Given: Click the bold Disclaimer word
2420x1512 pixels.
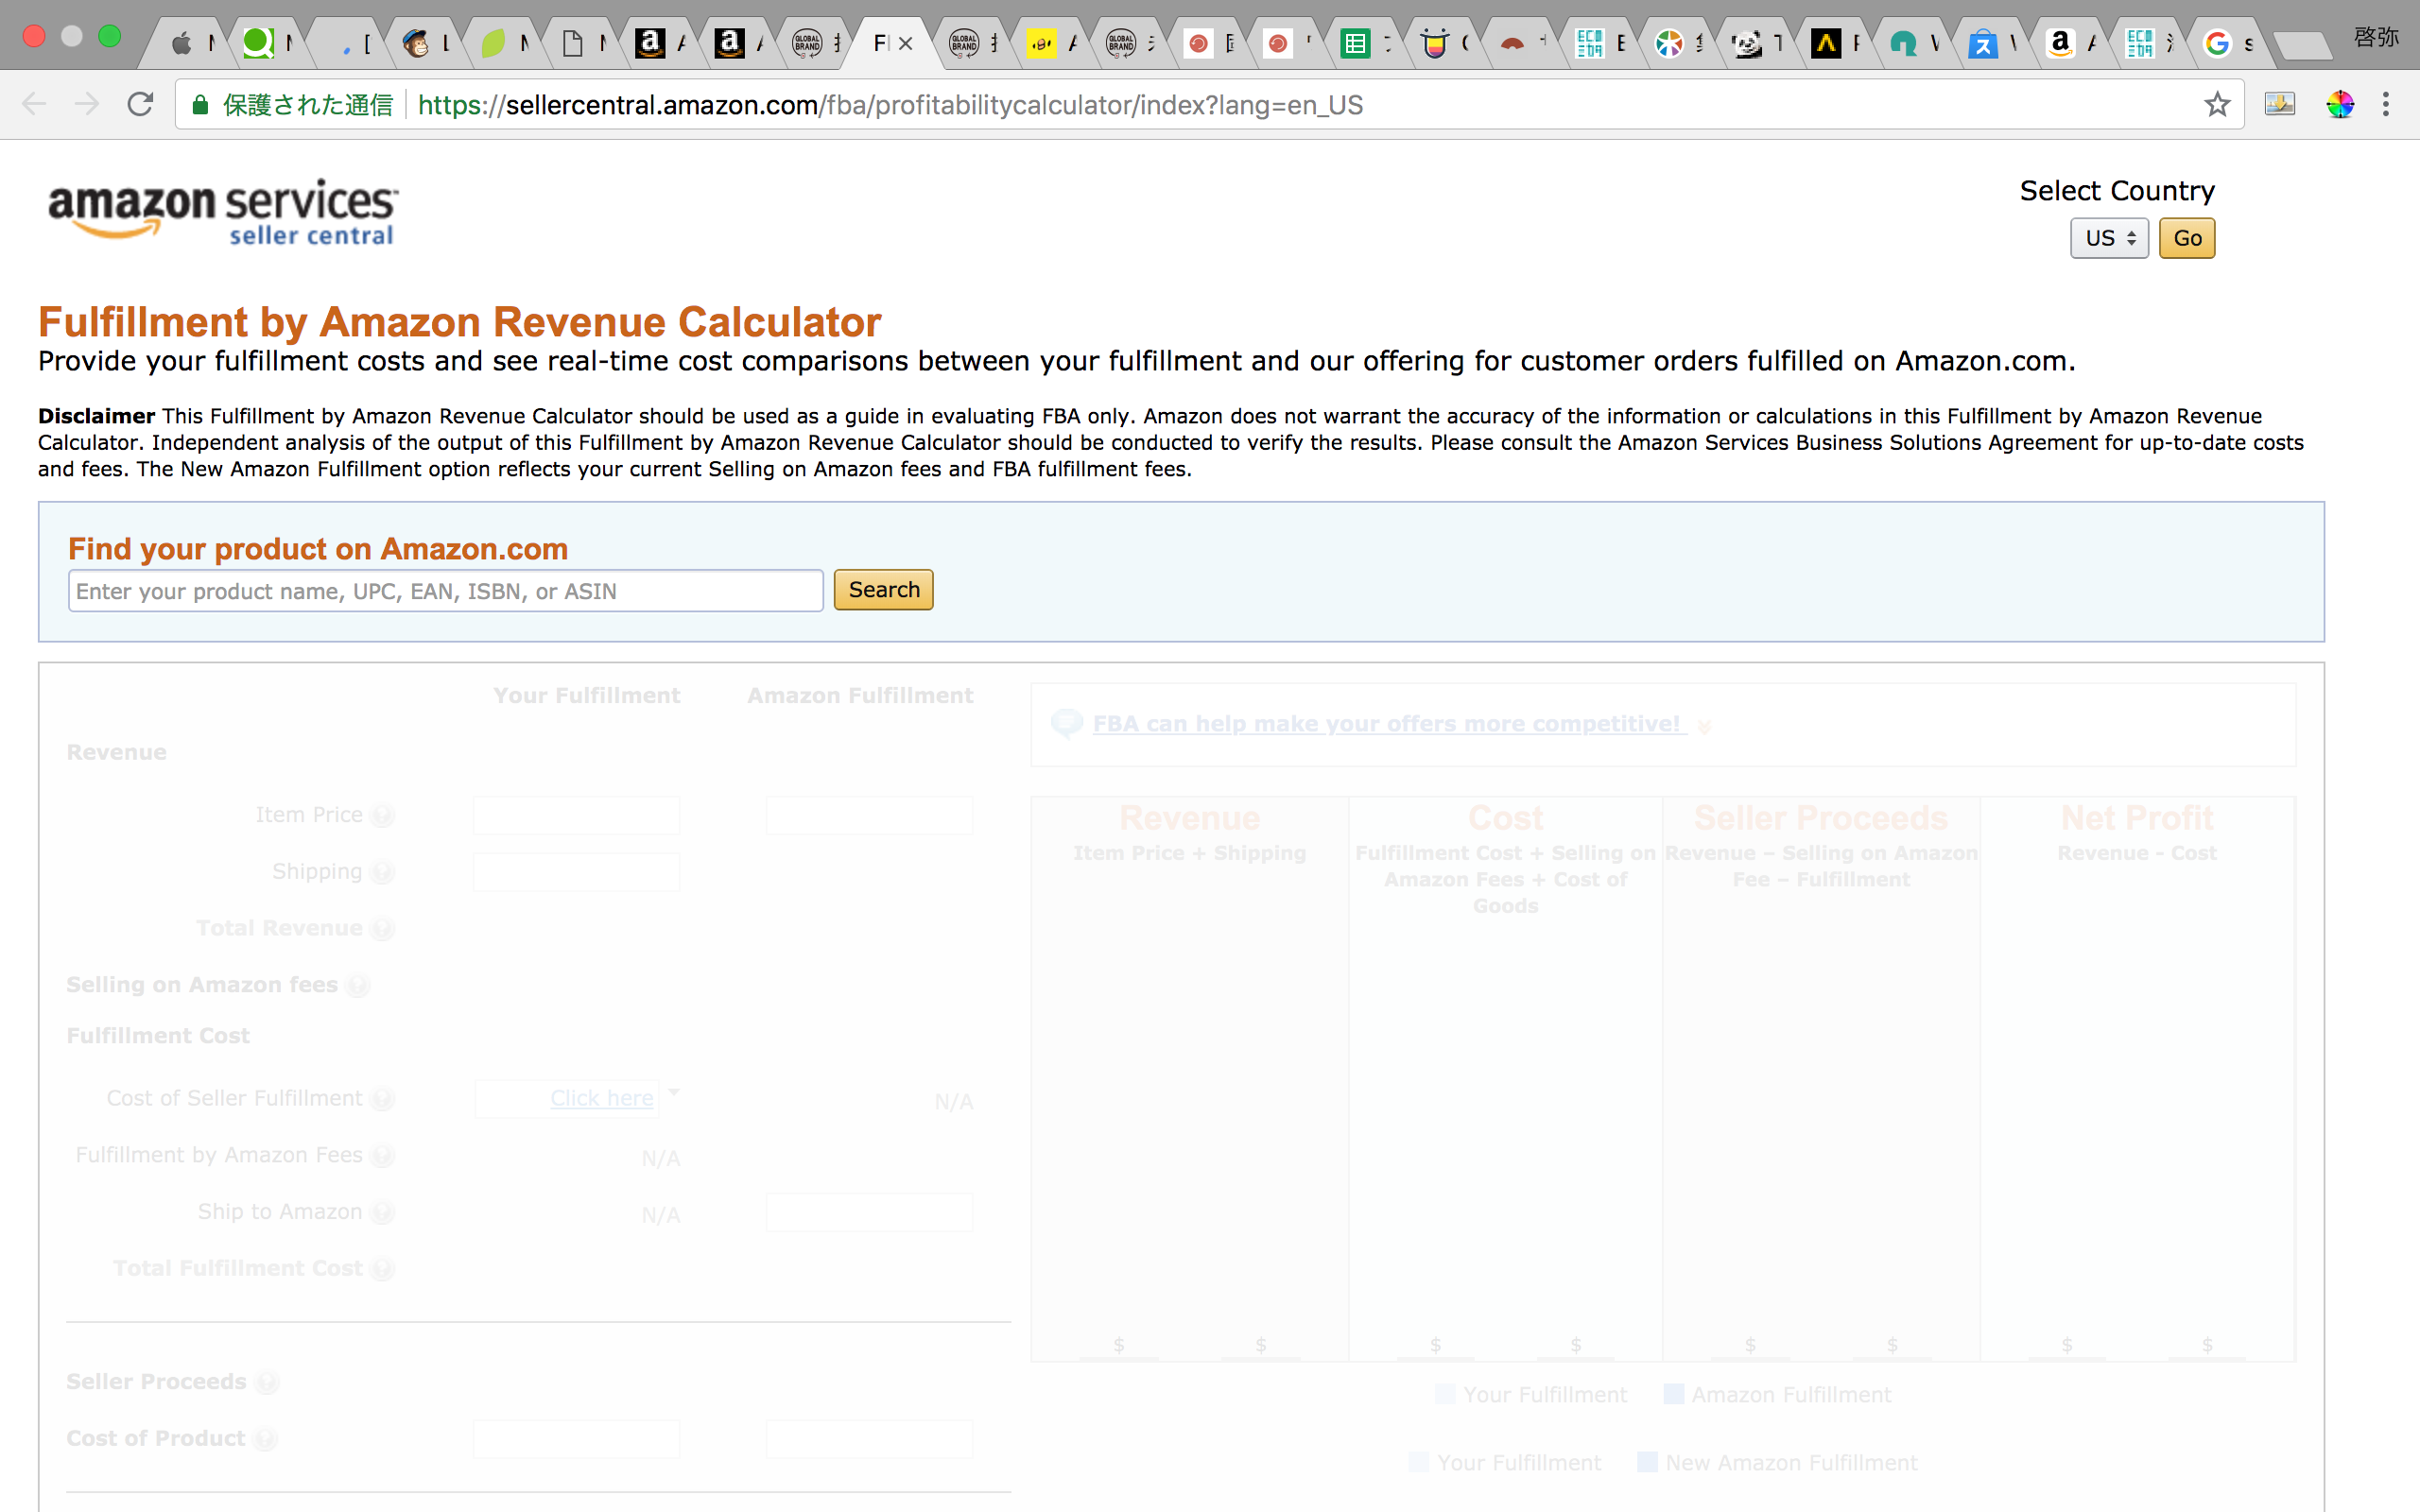Looking at the screenshot, I should pyautogui.click(x=97, y=416).
